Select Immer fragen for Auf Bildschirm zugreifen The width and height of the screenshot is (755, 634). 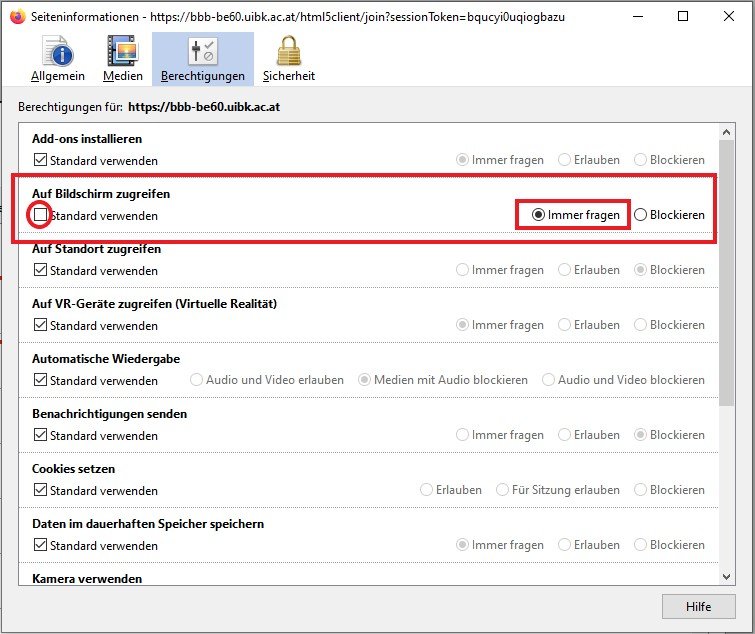point(538,215)
